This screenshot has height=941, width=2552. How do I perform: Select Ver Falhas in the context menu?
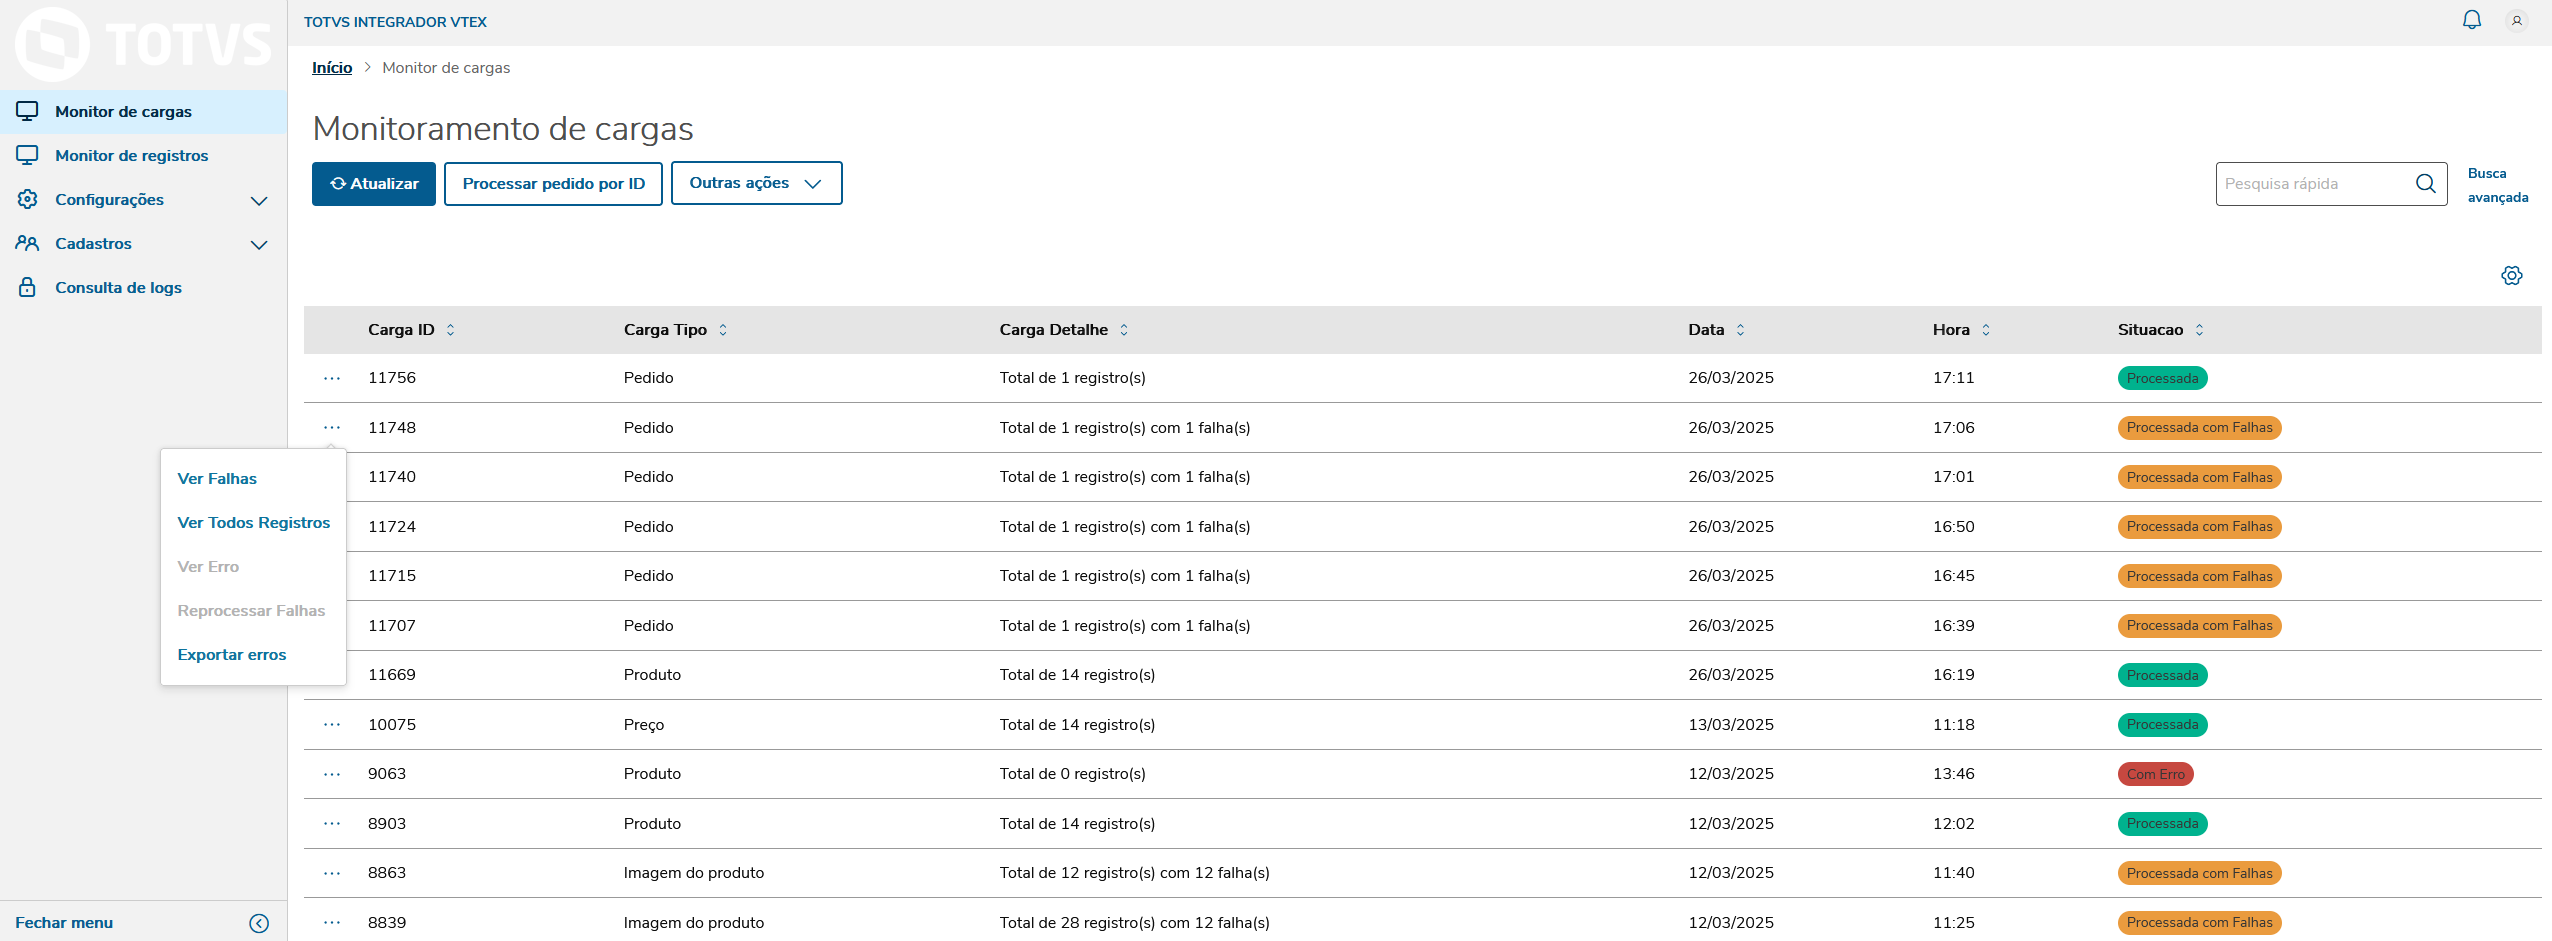click(x=217, y=479)
